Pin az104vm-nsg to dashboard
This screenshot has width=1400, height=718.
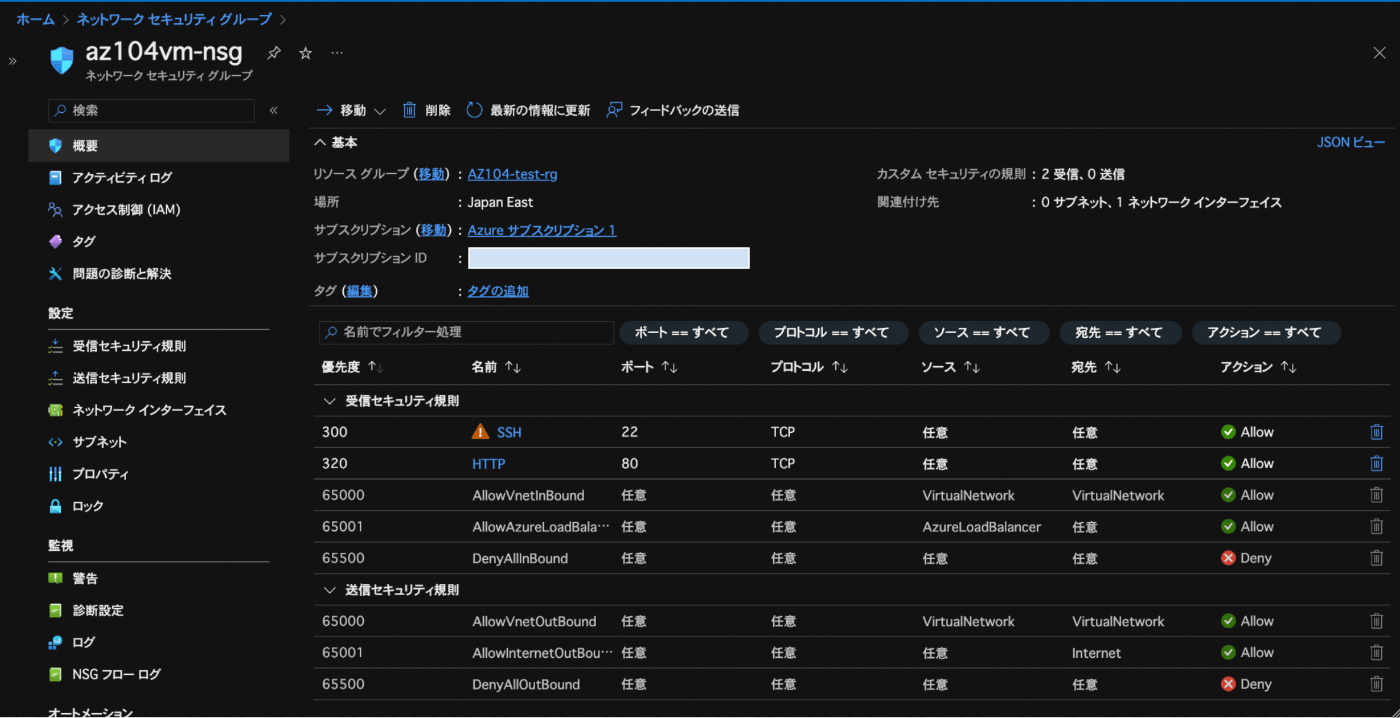[274, 53]
